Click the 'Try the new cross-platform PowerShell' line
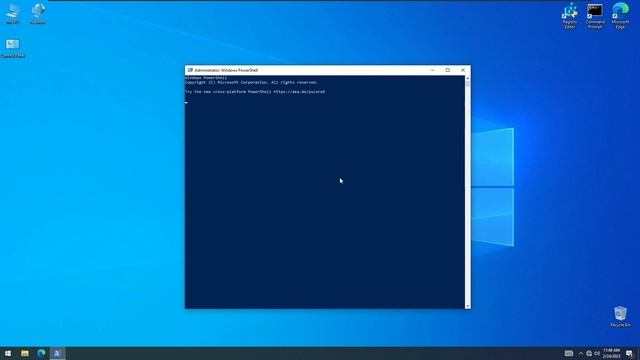The image size is (640, 360). tap(255, 92)
